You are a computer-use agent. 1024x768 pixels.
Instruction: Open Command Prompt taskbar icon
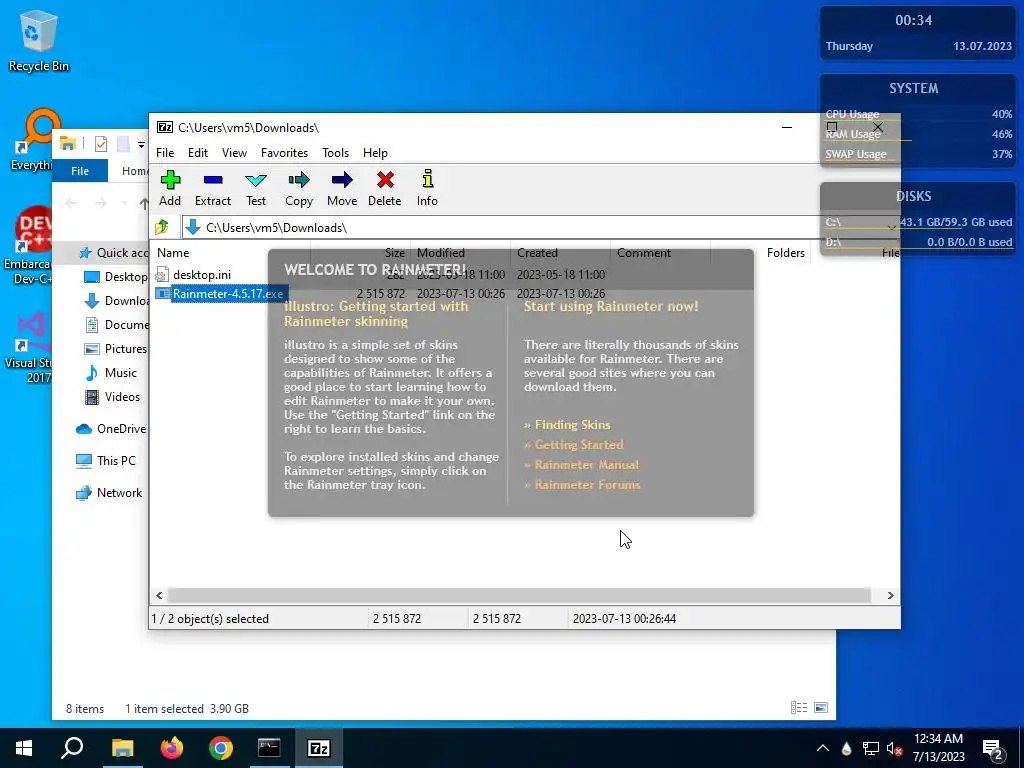(x=269, y=748)
